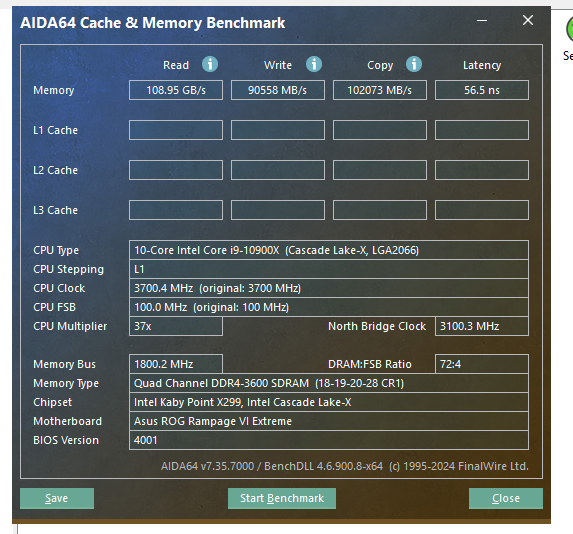Save the benchmark results

(x=57, y=498)
